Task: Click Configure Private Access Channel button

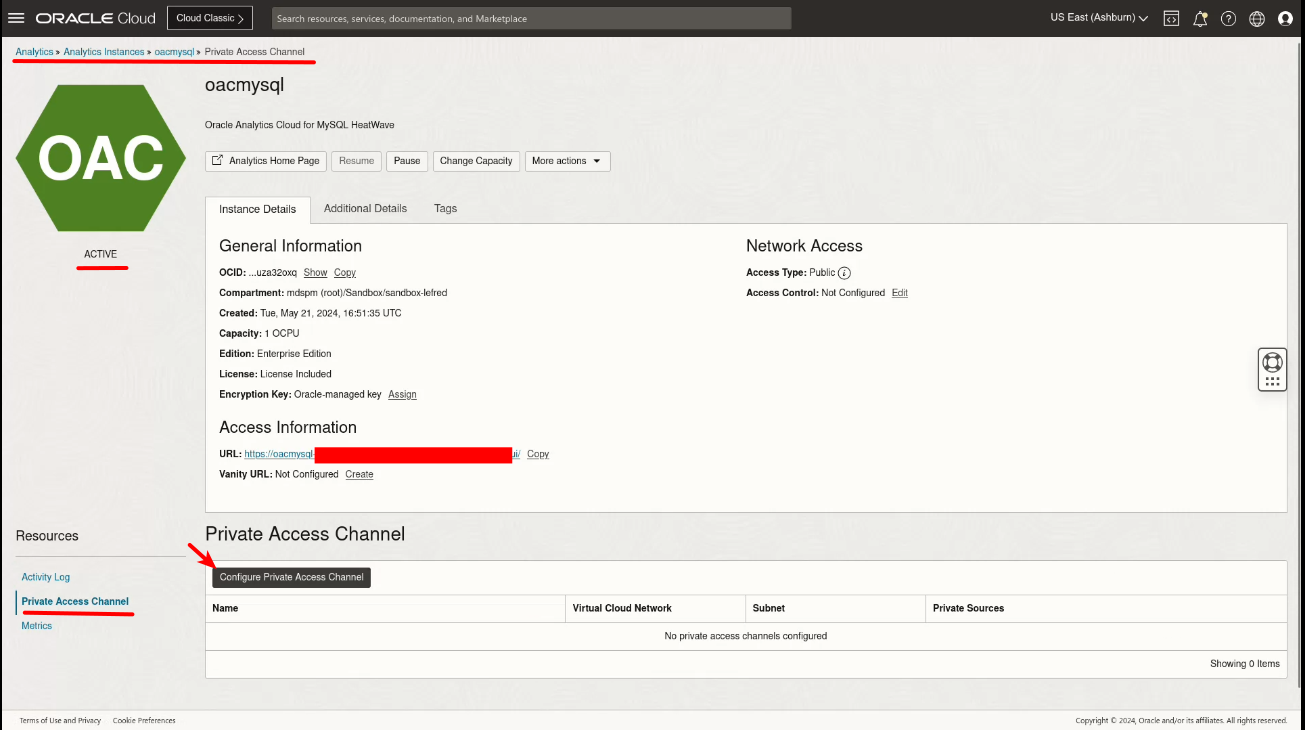Action: (291, 577)
